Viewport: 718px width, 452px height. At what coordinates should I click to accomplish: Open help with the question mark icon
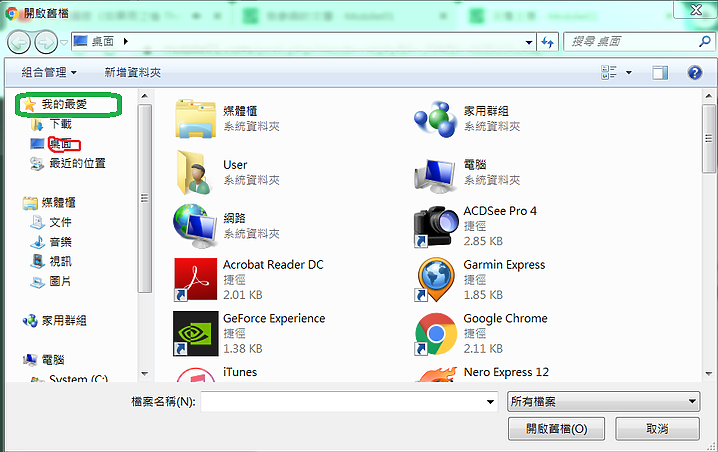(695, 72)
